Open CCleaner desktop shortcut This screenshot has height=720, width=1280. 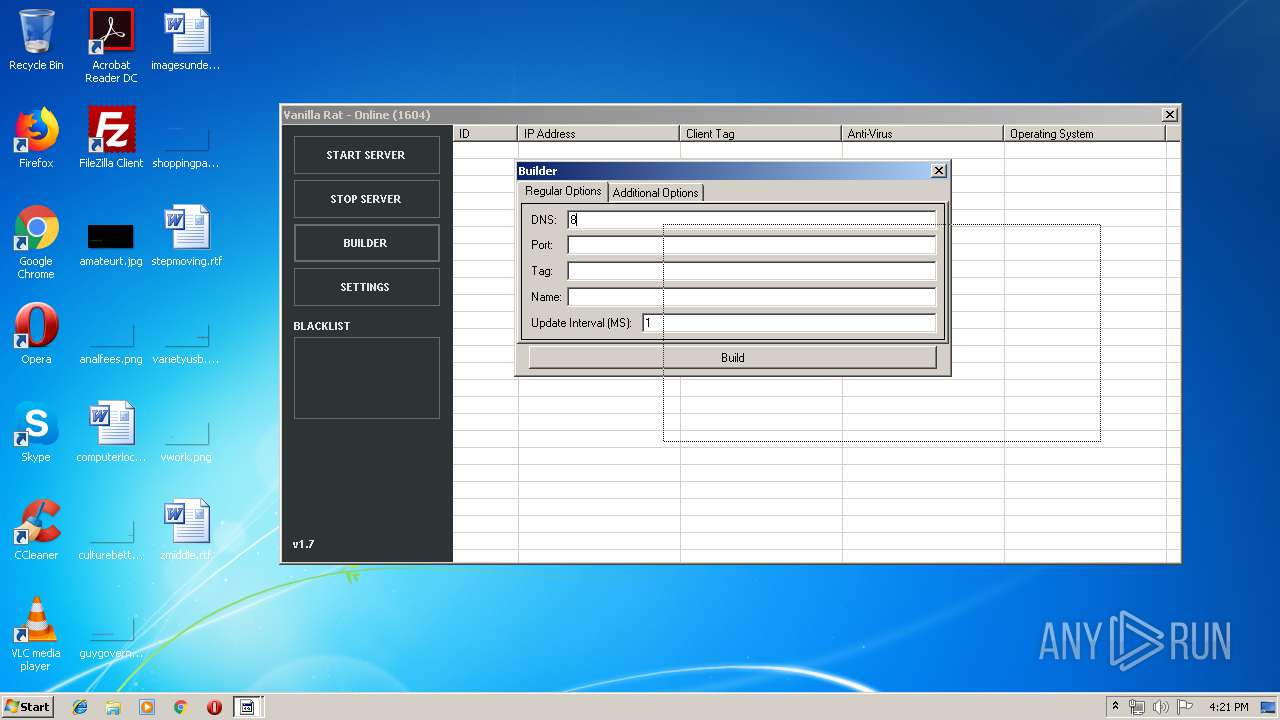tap(36, 530)
